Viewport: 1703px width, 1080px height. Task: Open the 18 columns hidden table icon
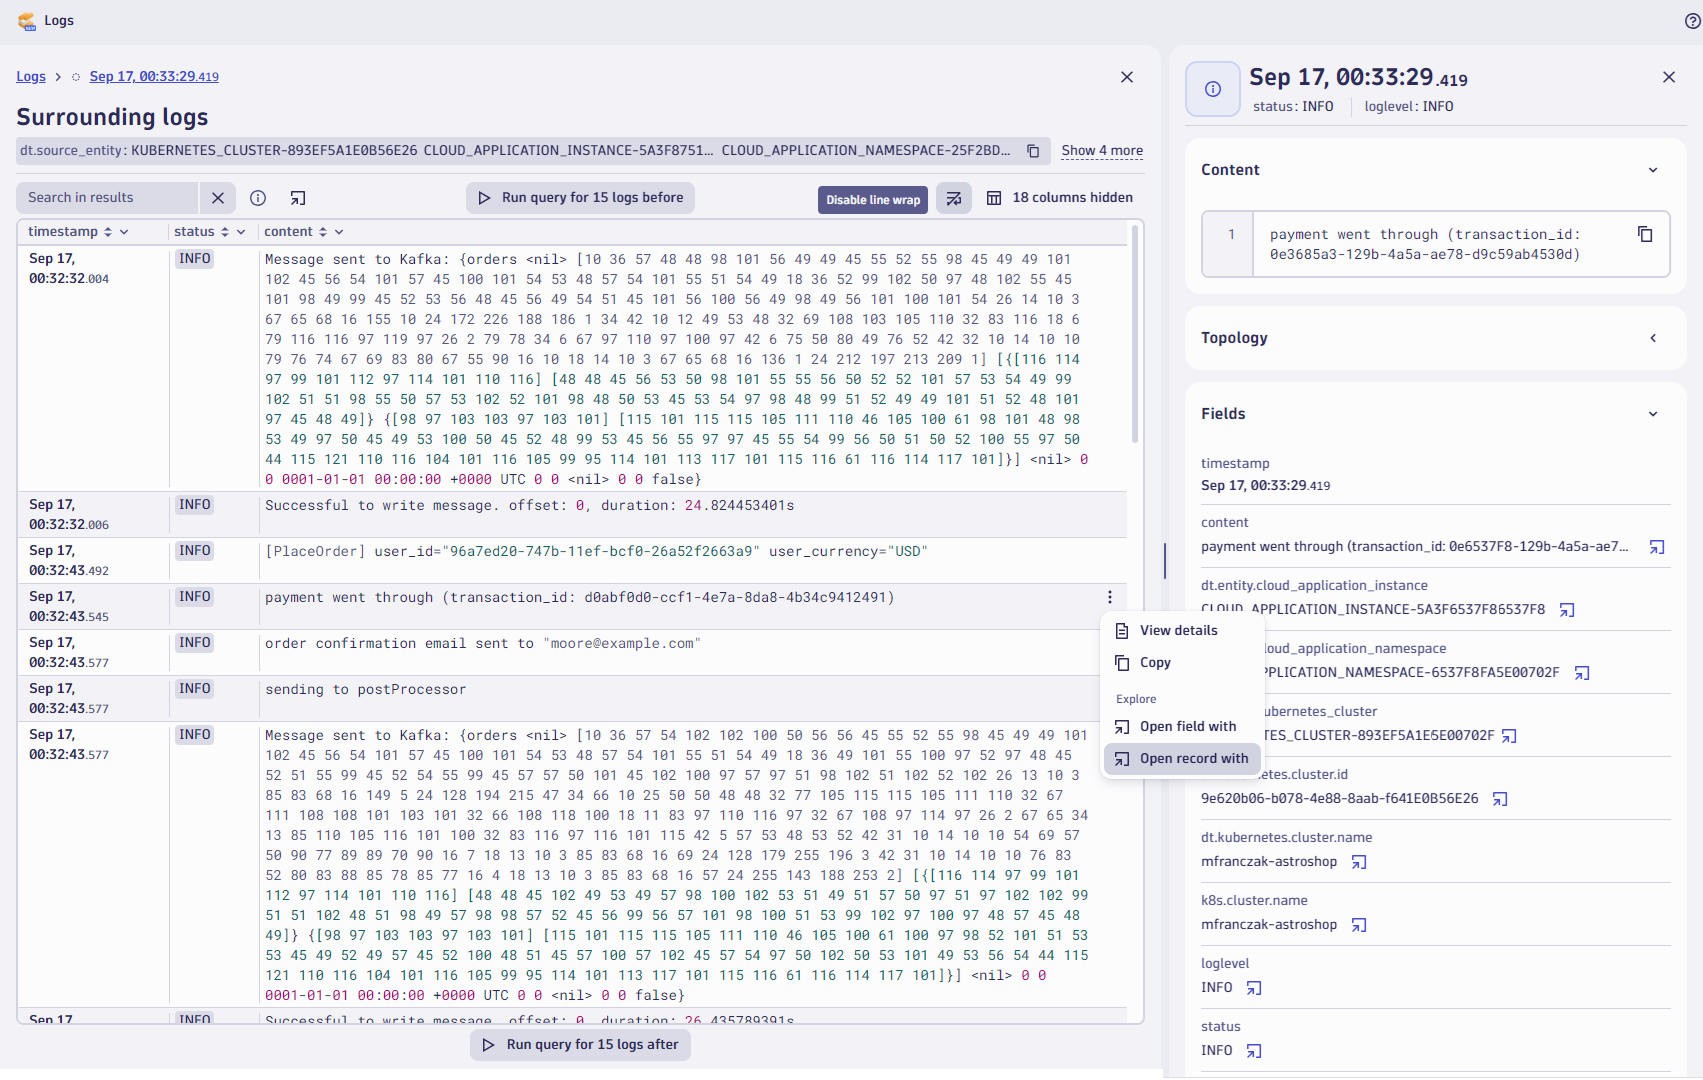tap(994, 197)
